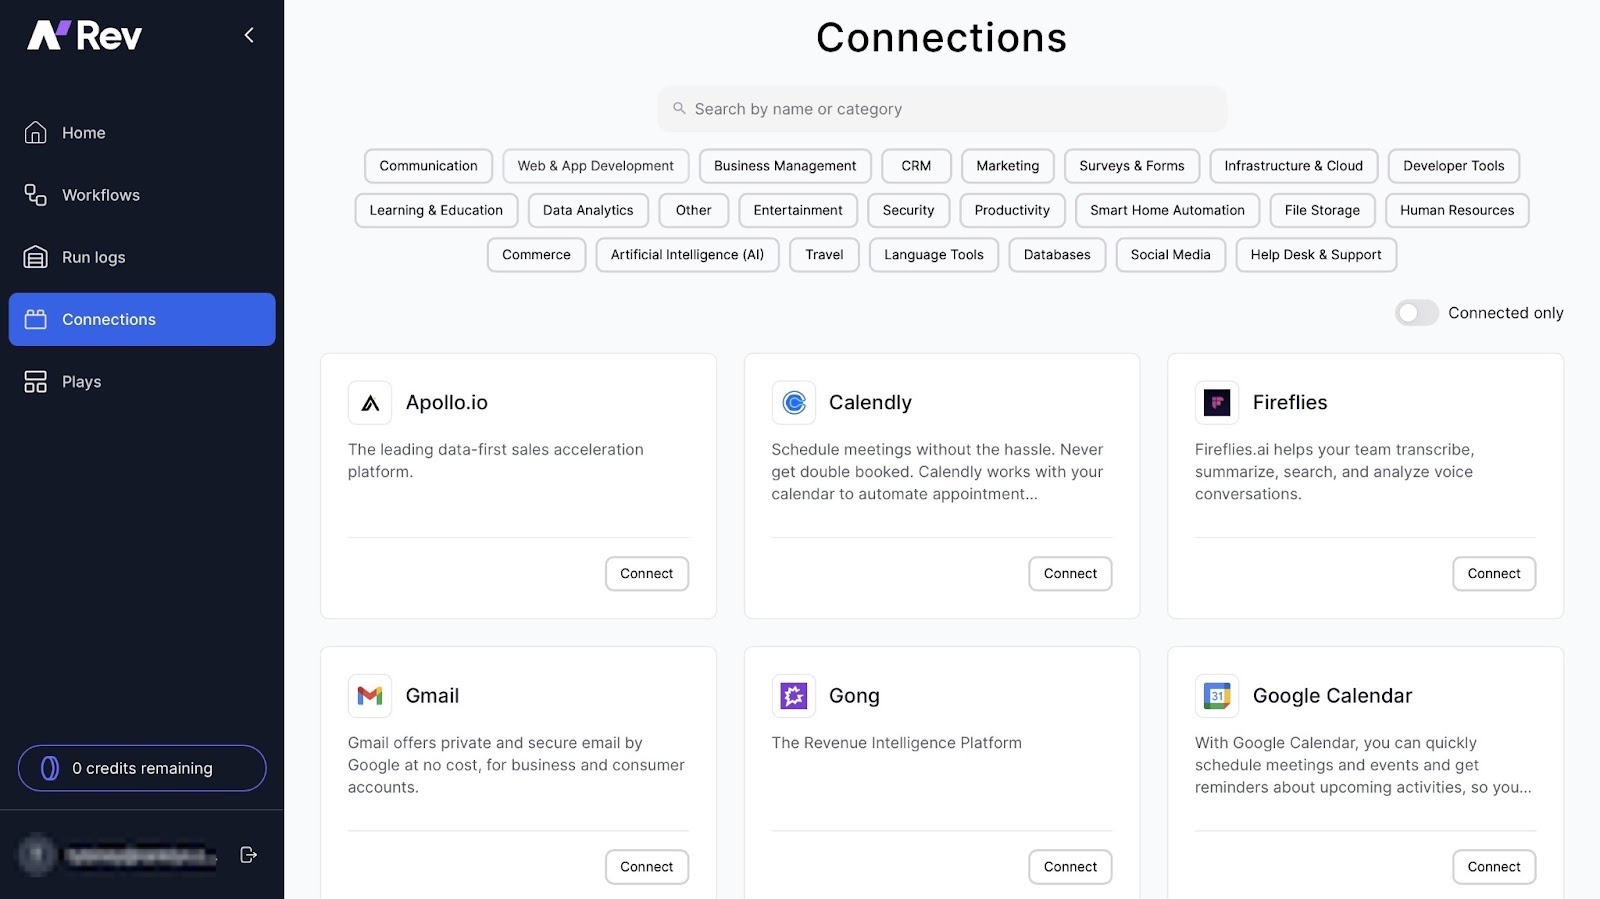Click the Workflows icon in sidebar
Screen dimensions: 1600x899
click(35, 195)
